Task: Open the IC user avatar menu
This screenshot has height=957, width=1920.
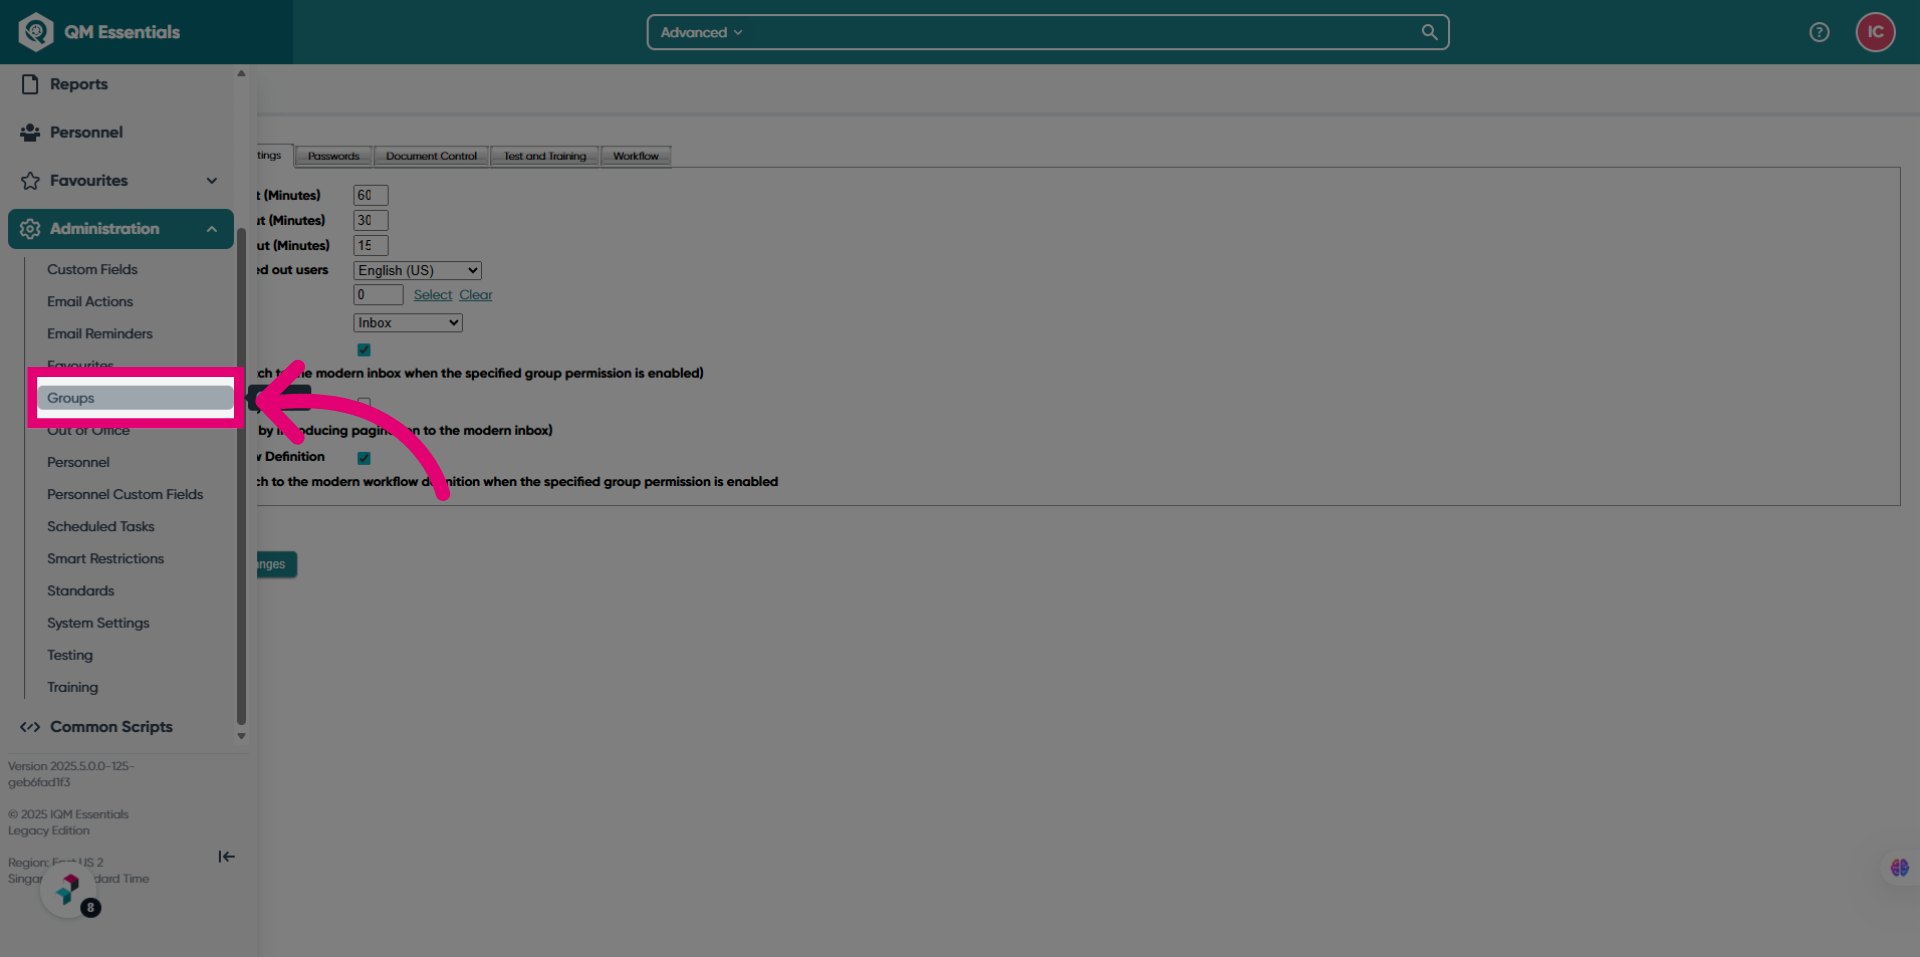Action: click(x=1875, y=32)
